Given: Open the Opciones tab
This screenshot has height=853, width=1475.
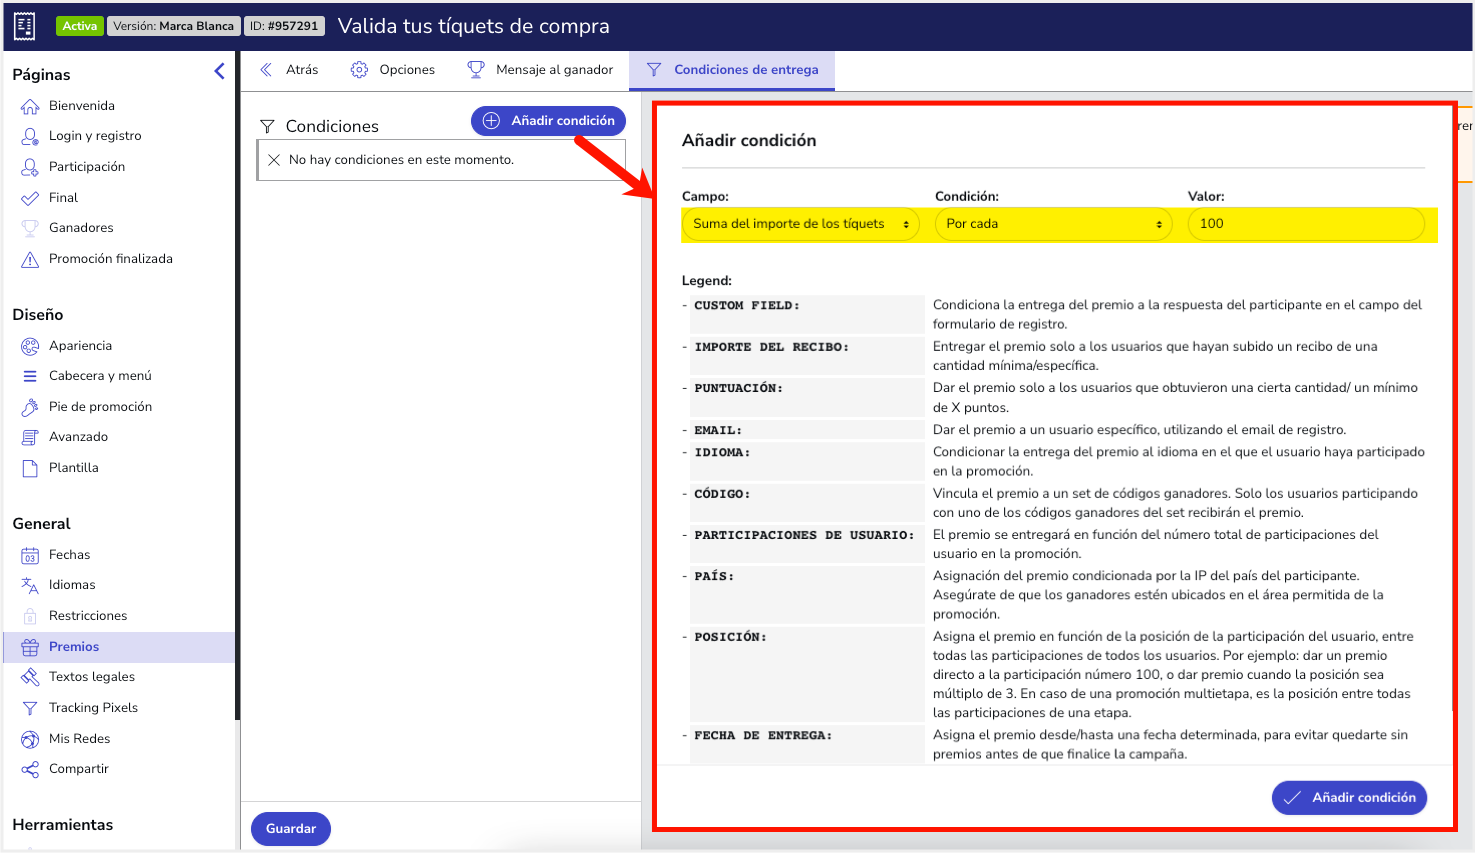Looking at the screenshot, I should point(393,70).
